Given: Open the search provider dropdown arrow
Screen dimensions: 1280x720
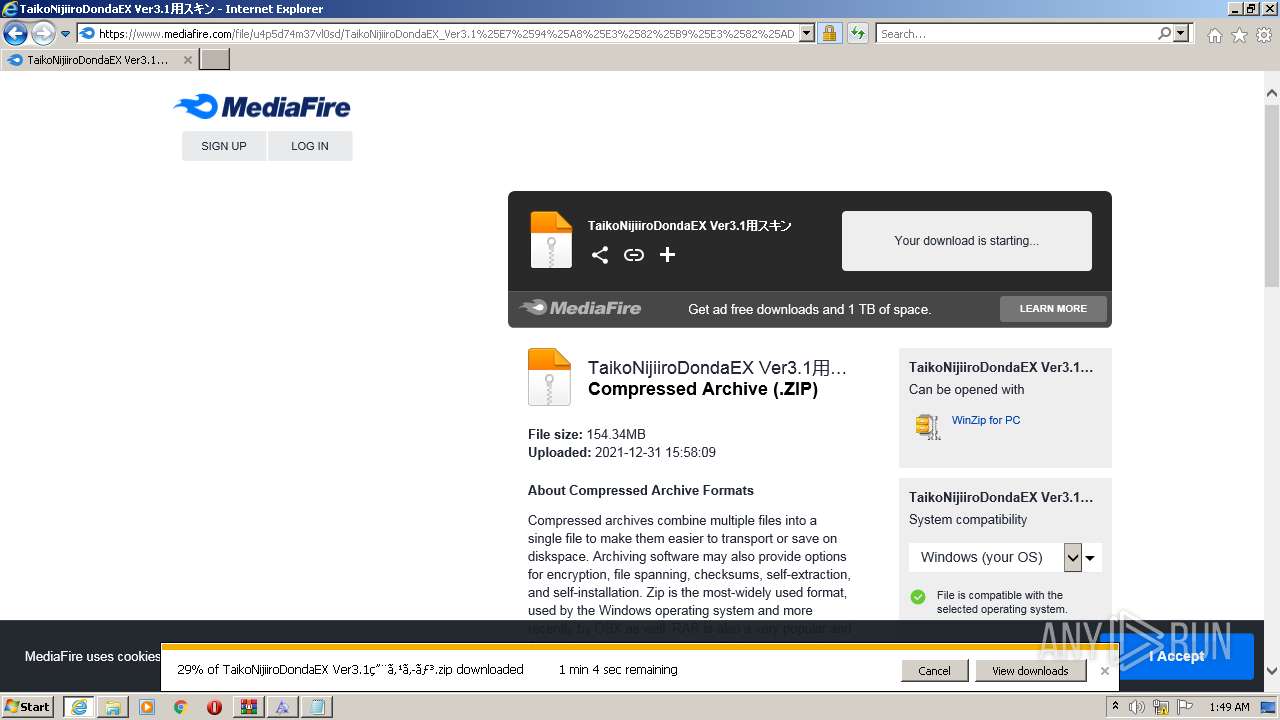Looking at the screenshot, I should pyautogui.click(x=1182, y=33).
